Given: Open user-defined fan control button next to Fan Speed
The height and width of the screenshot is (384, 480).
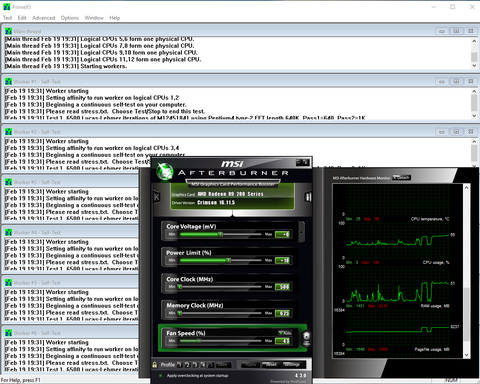Looking at the screenshot, I should [x=306, y=339].
